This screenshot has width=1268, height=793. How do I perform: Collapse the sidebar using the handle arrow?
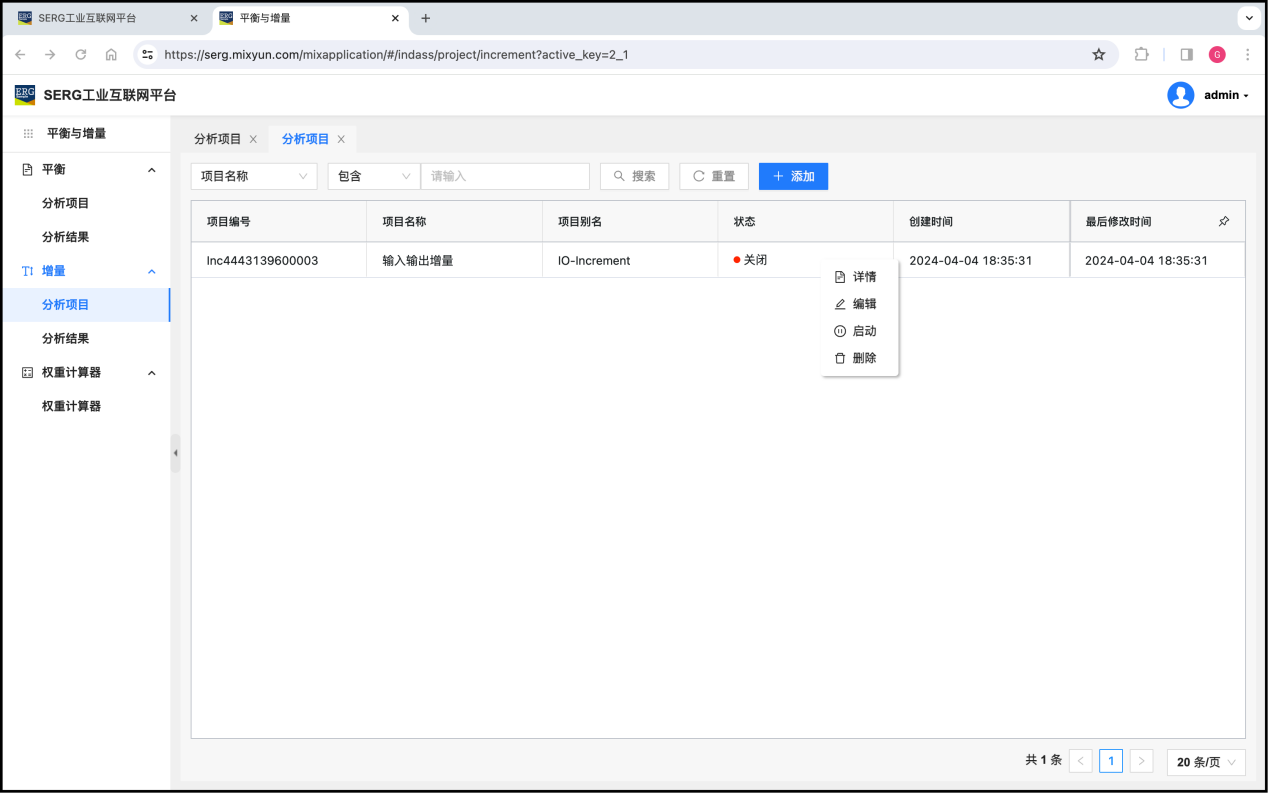click(175, 453)
